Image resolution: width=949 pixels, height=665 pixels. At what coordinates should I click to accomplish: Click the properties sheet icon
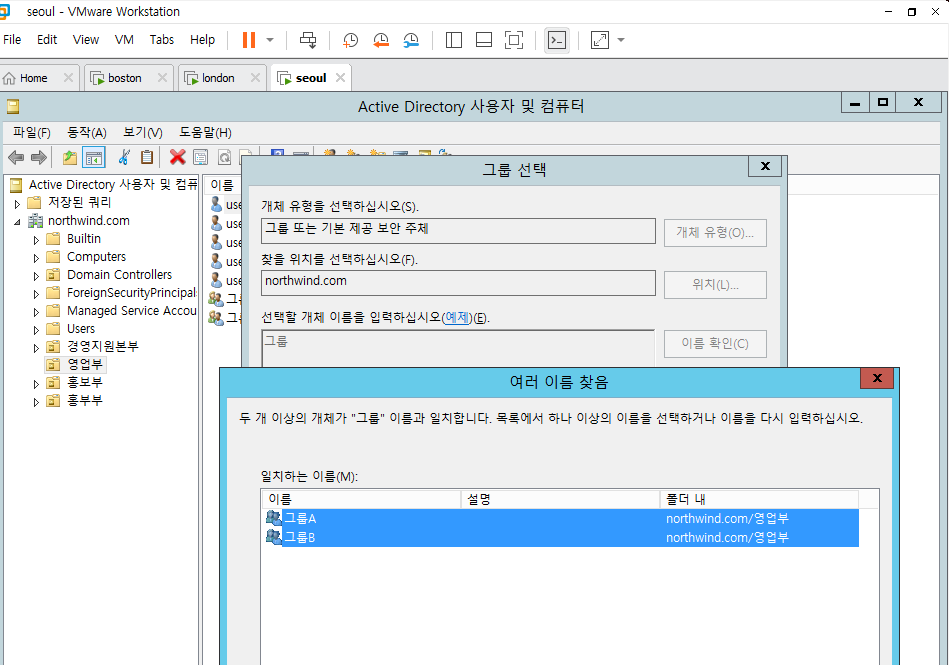pyautogui.click(x=200, y=158)
